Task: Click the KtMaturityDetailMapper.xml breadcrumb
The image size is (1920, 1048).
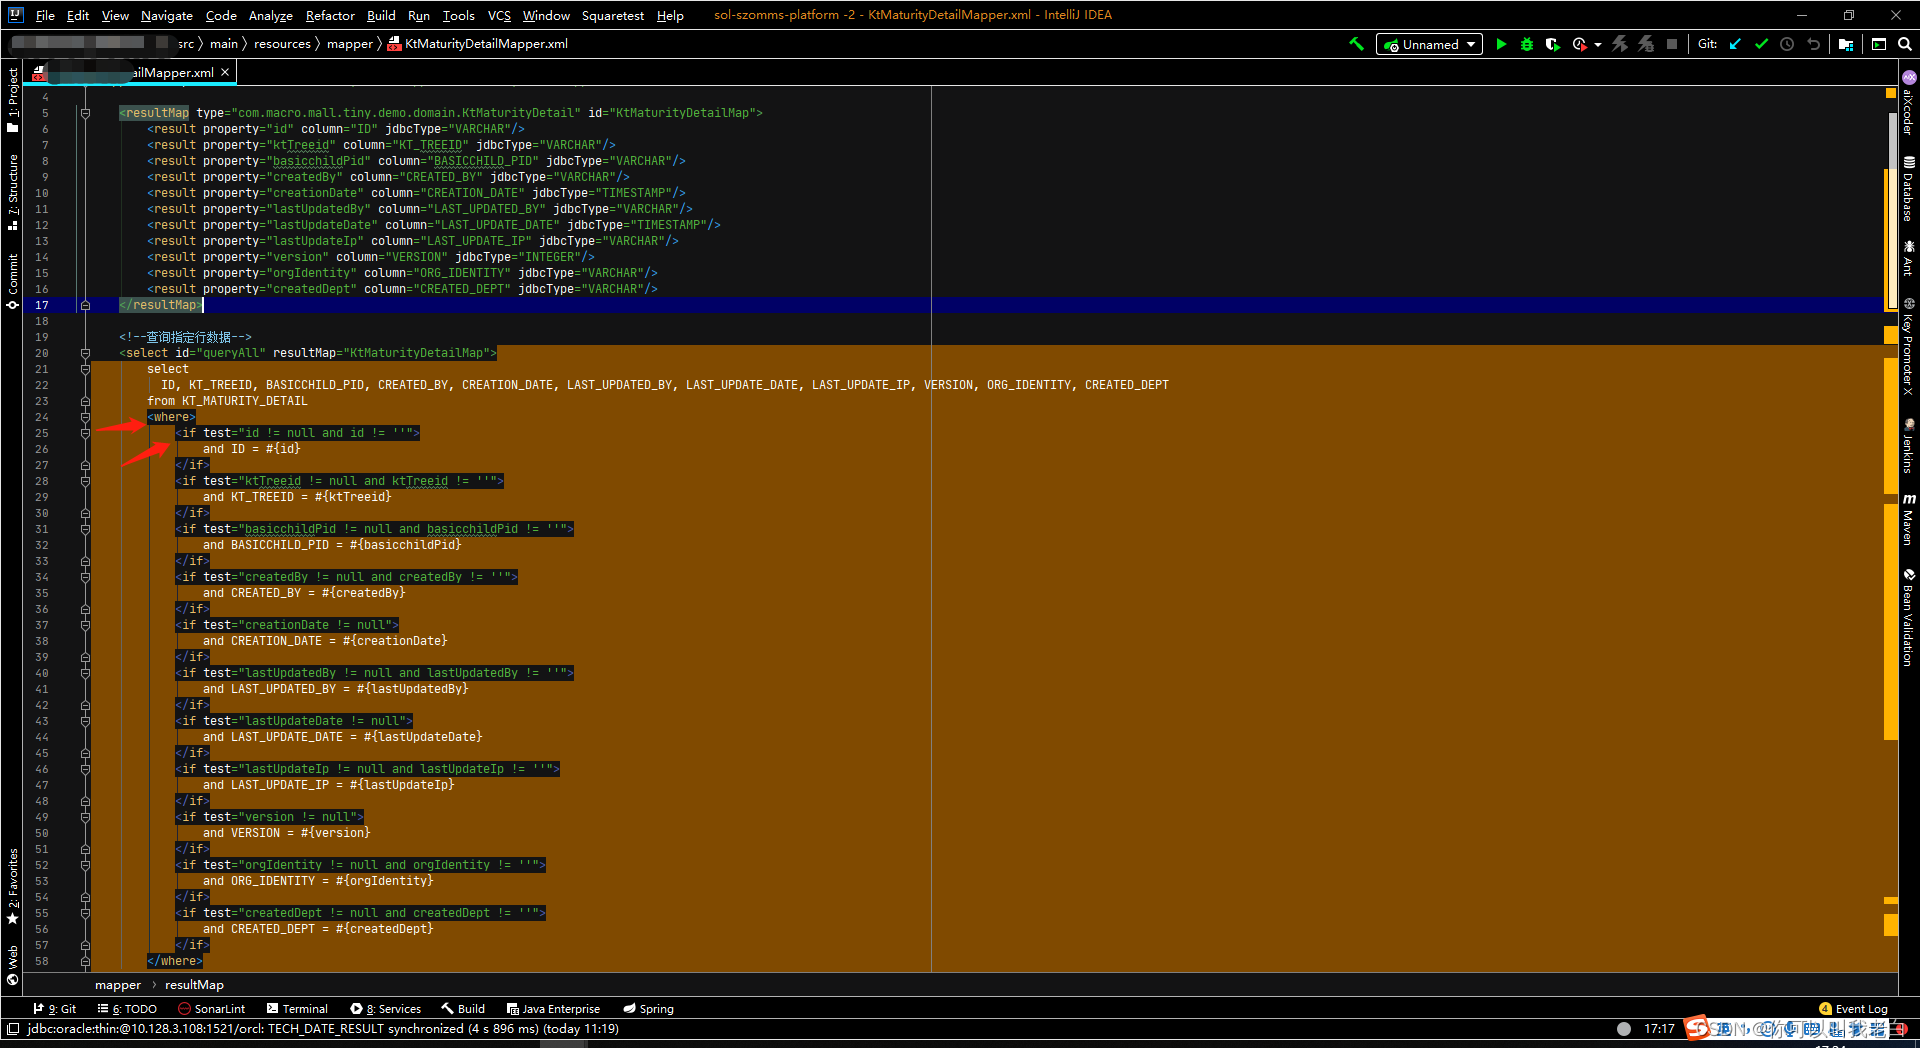Action: 478,43
